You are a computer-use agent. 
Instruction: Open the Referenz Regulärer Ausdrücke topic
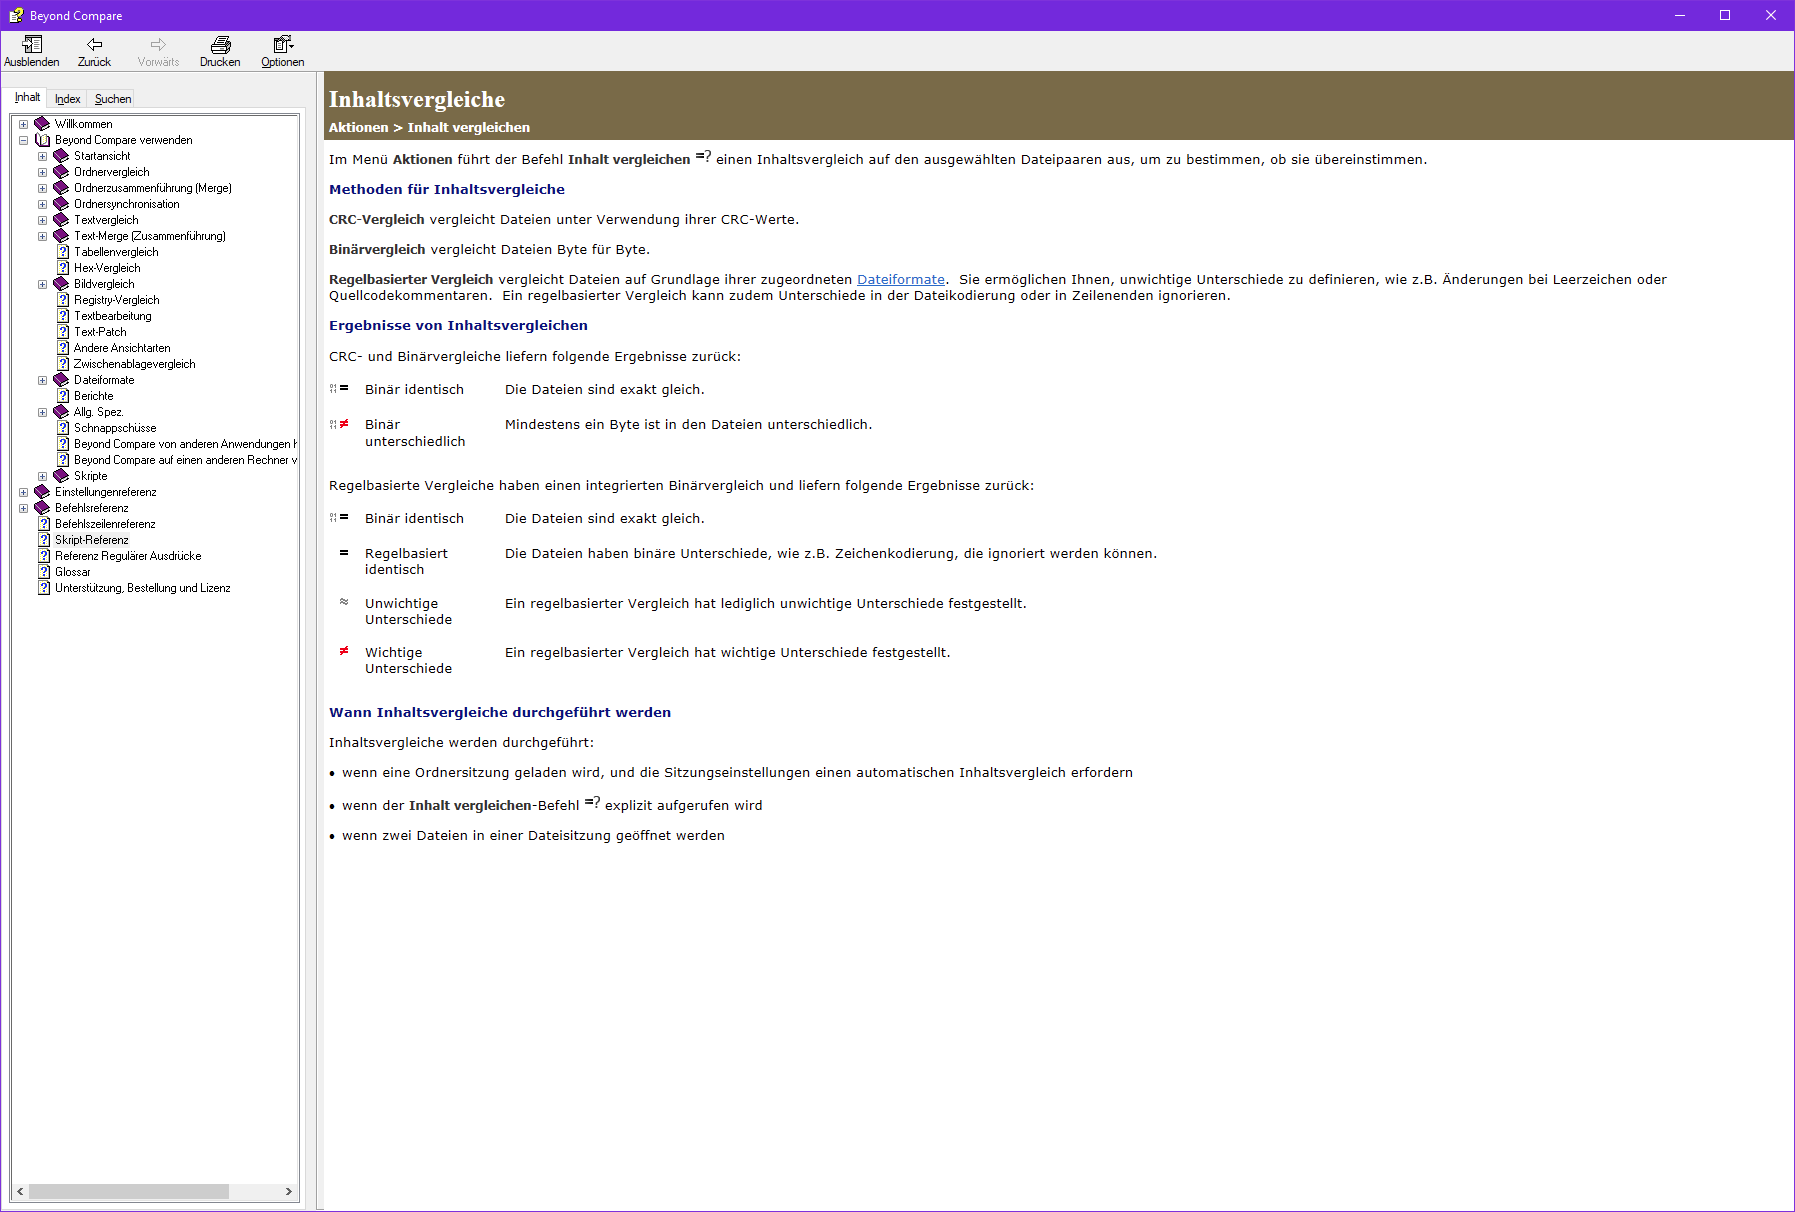tap(128, 556)
